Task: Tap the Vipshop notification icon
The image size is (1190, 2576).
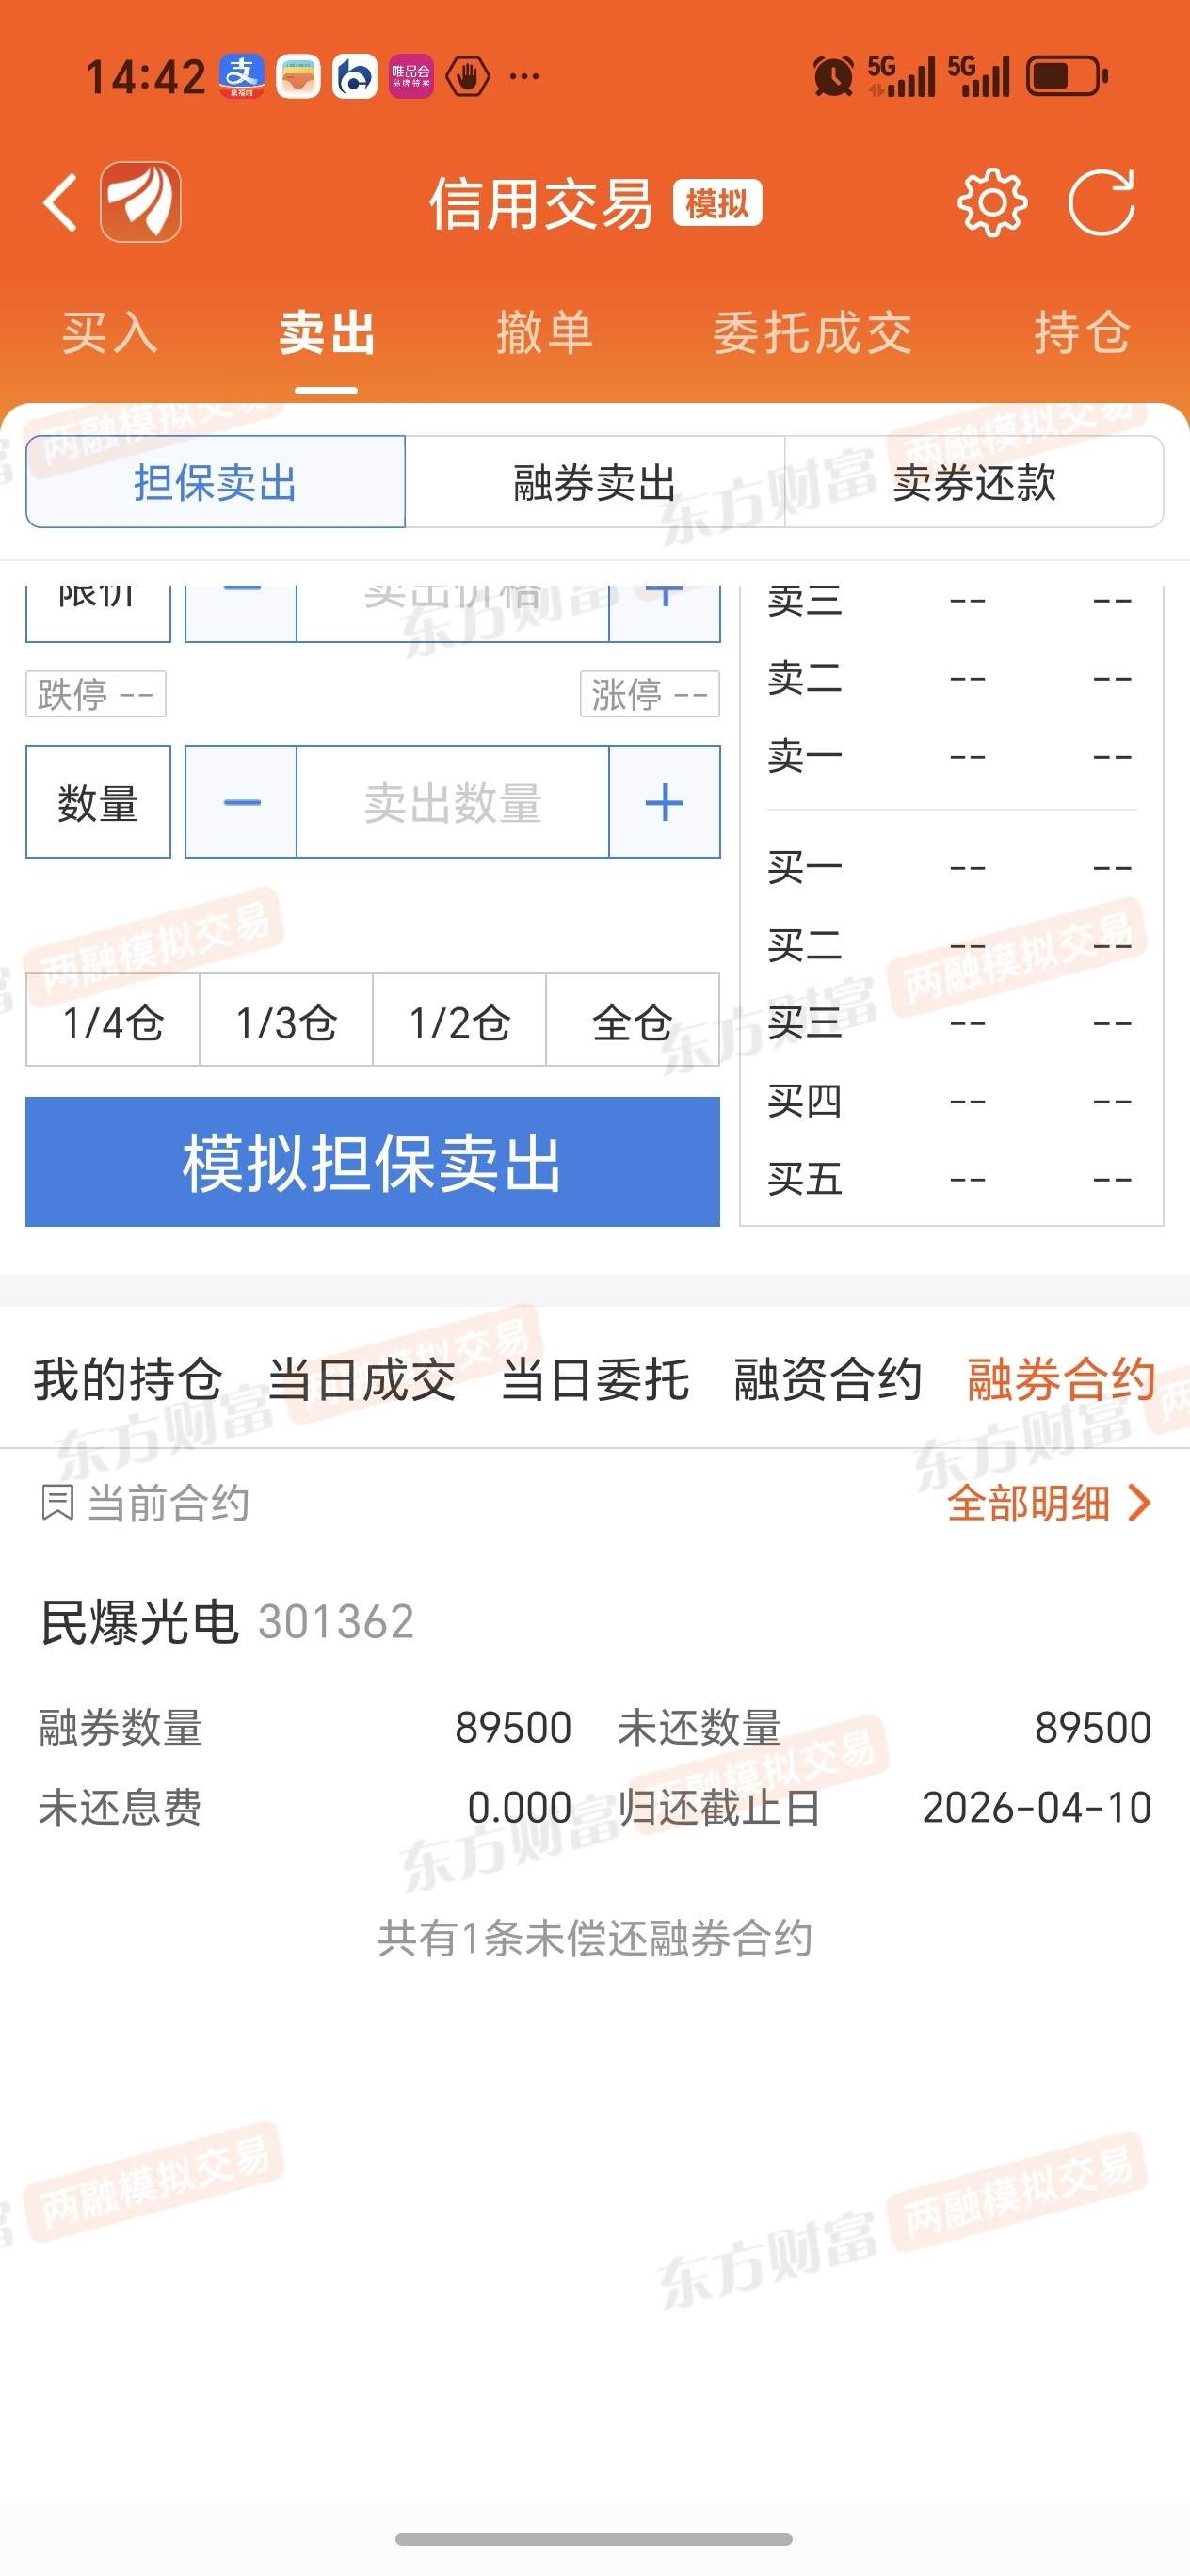Action: pyautogui.click(x=411, y=76)
